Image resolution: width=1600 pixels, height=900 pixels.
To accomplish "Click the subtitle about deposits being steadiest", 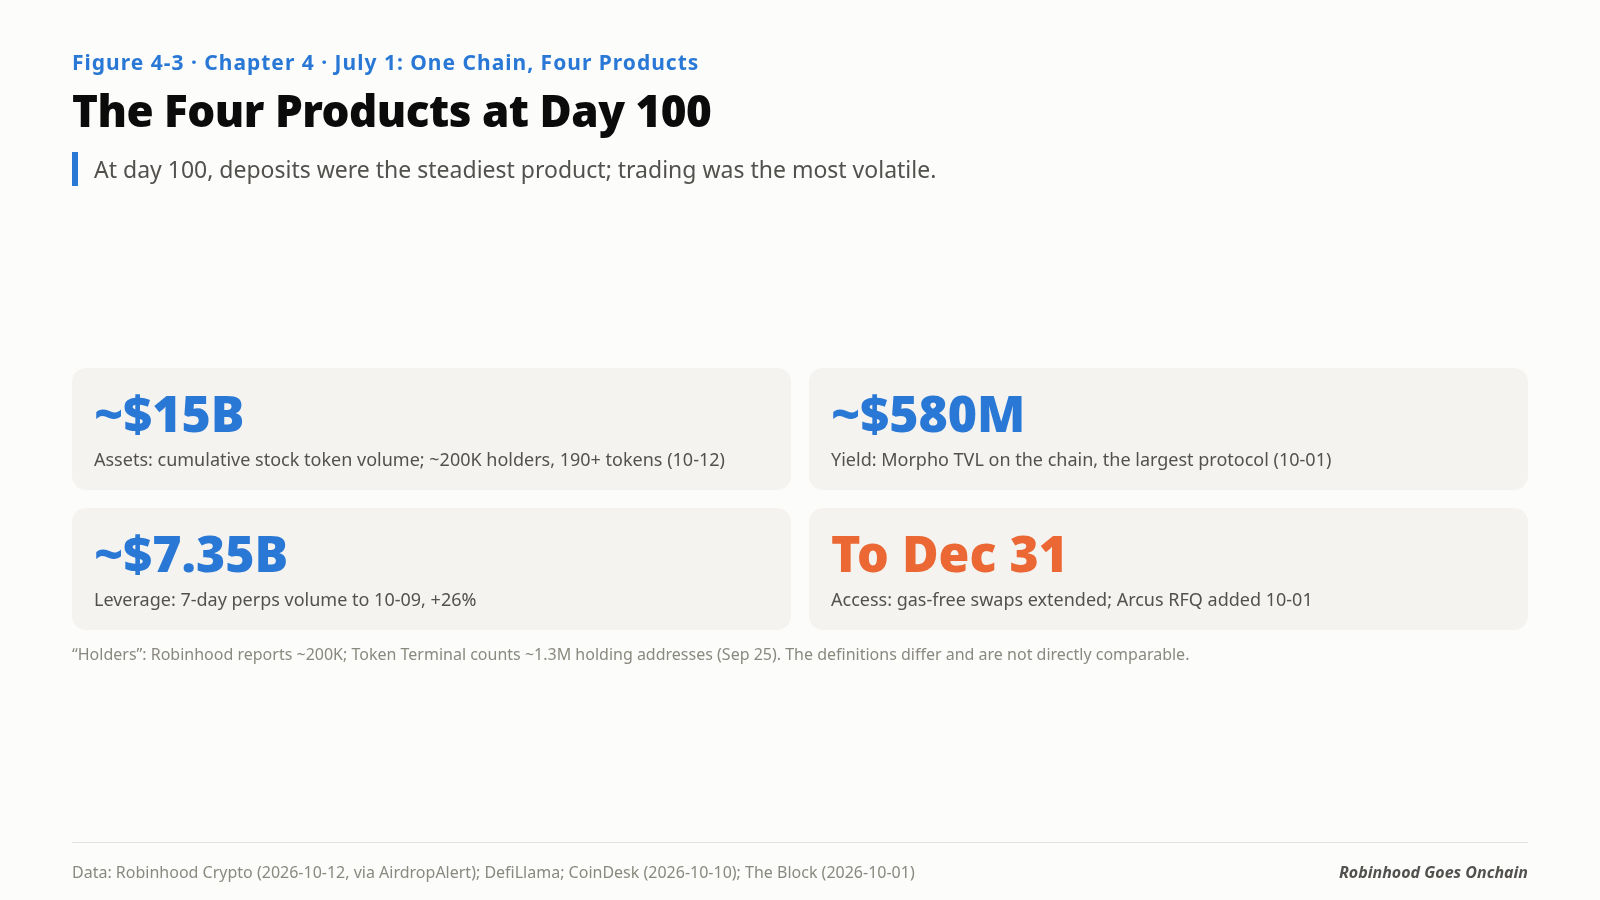I will [515, 170].
